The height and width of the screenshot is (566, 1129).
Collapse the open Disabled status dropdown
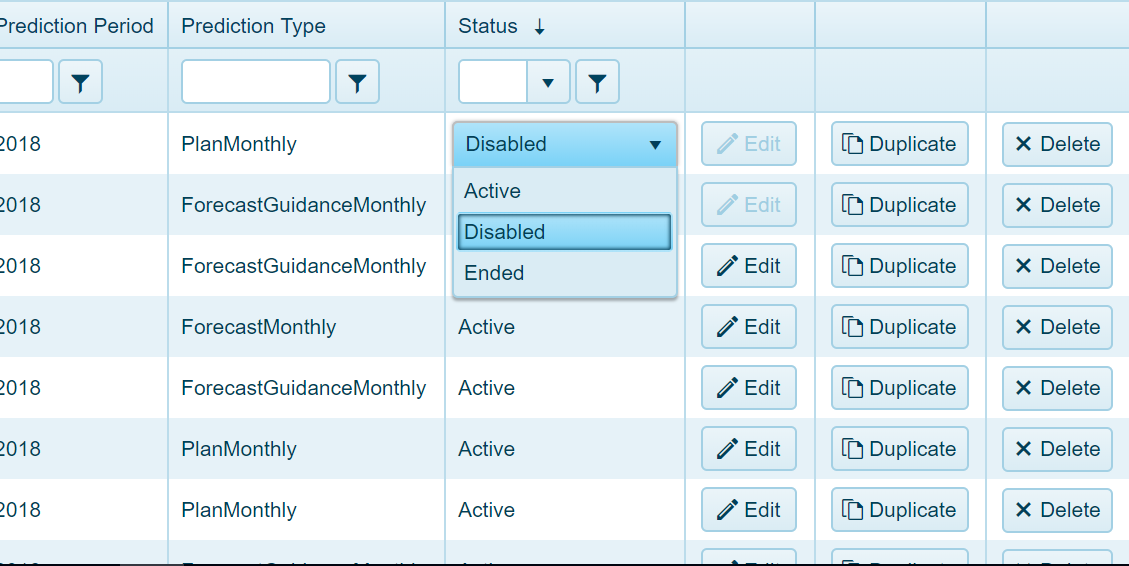[x=655, y=144]
